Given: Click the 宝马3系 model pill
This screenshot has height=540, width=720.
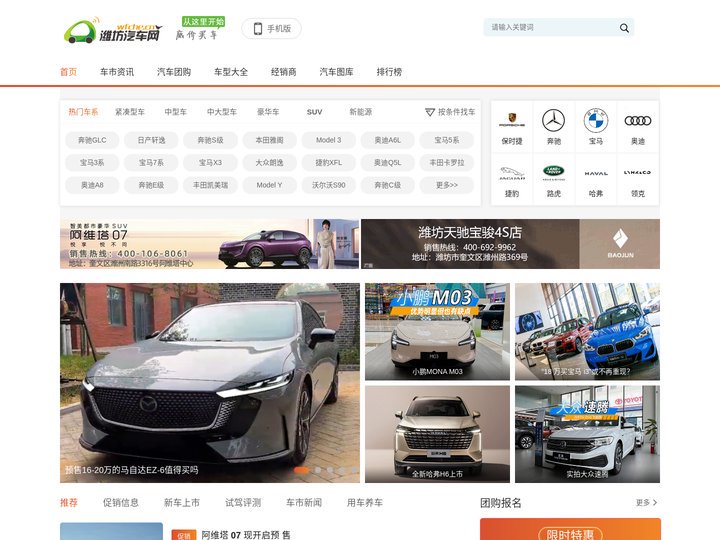Looking at the screenshot, I should click(x=92, y=163).
